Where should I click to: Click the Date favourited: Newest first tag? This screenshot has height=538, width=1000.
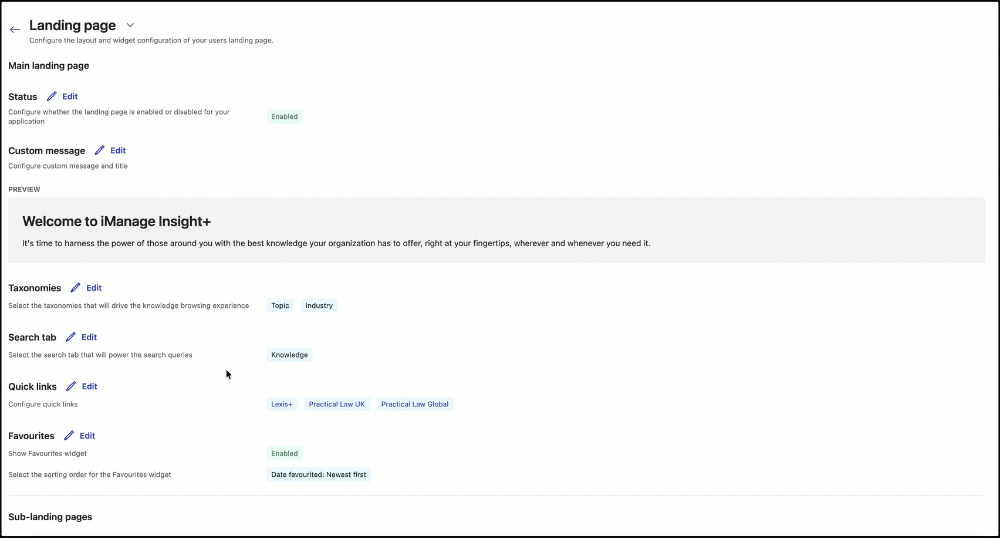pyautogui.click(x=319, y=475)
